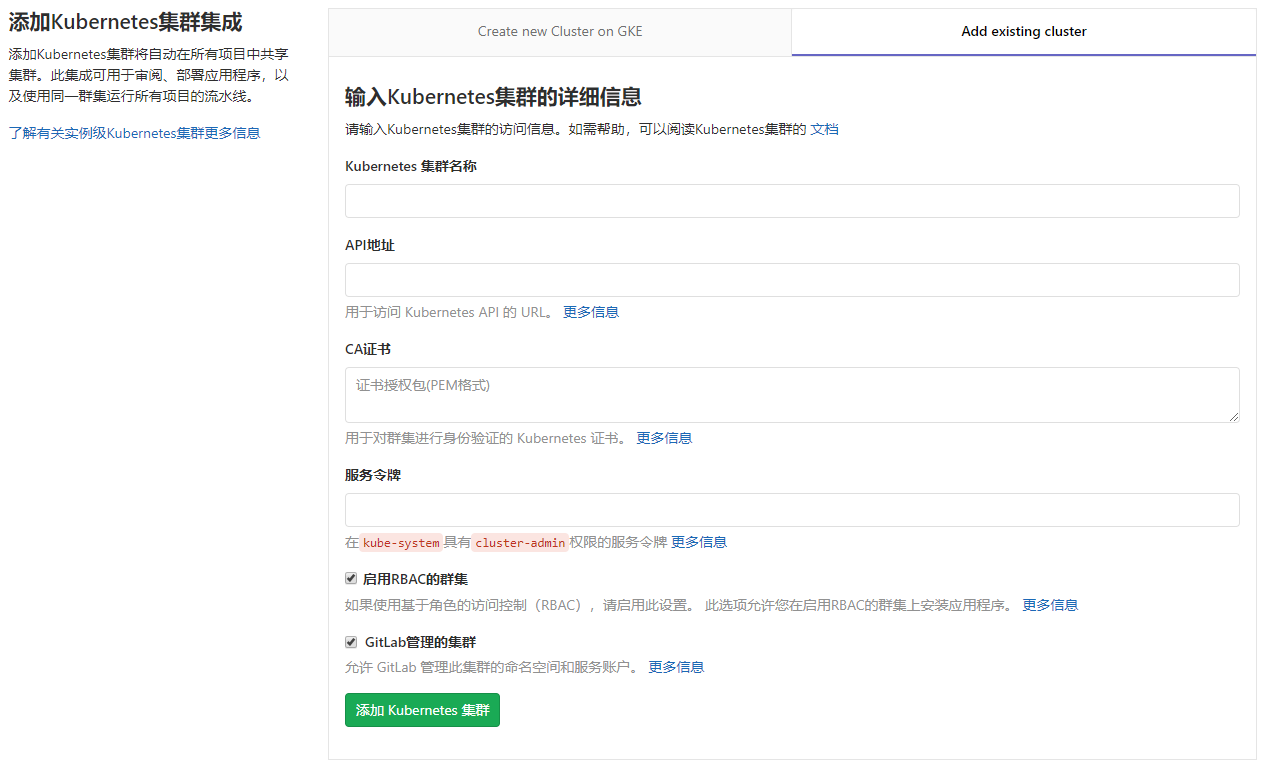The image size is (1261, 761).
Task: Click the 服务令牌 field label
Action: (373, 475)
